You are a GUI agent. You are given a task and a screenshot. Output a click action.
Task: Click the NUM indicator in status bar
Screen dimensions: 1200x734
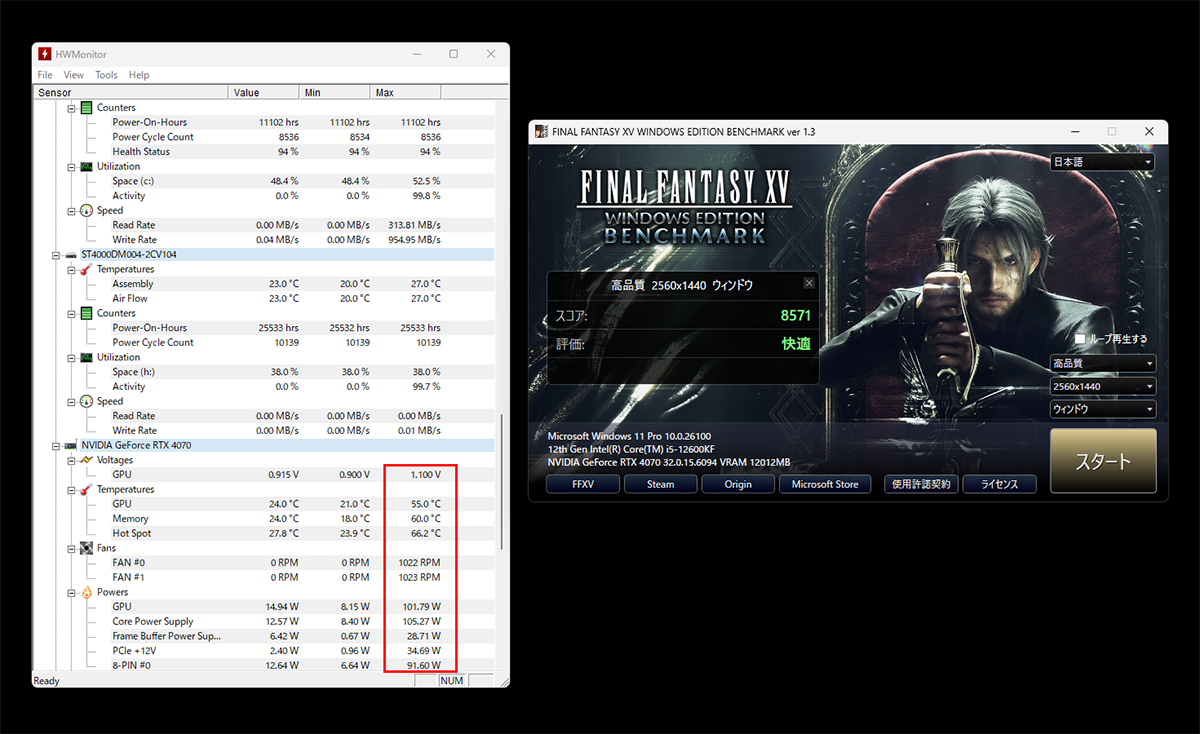(x=452, y=681)
